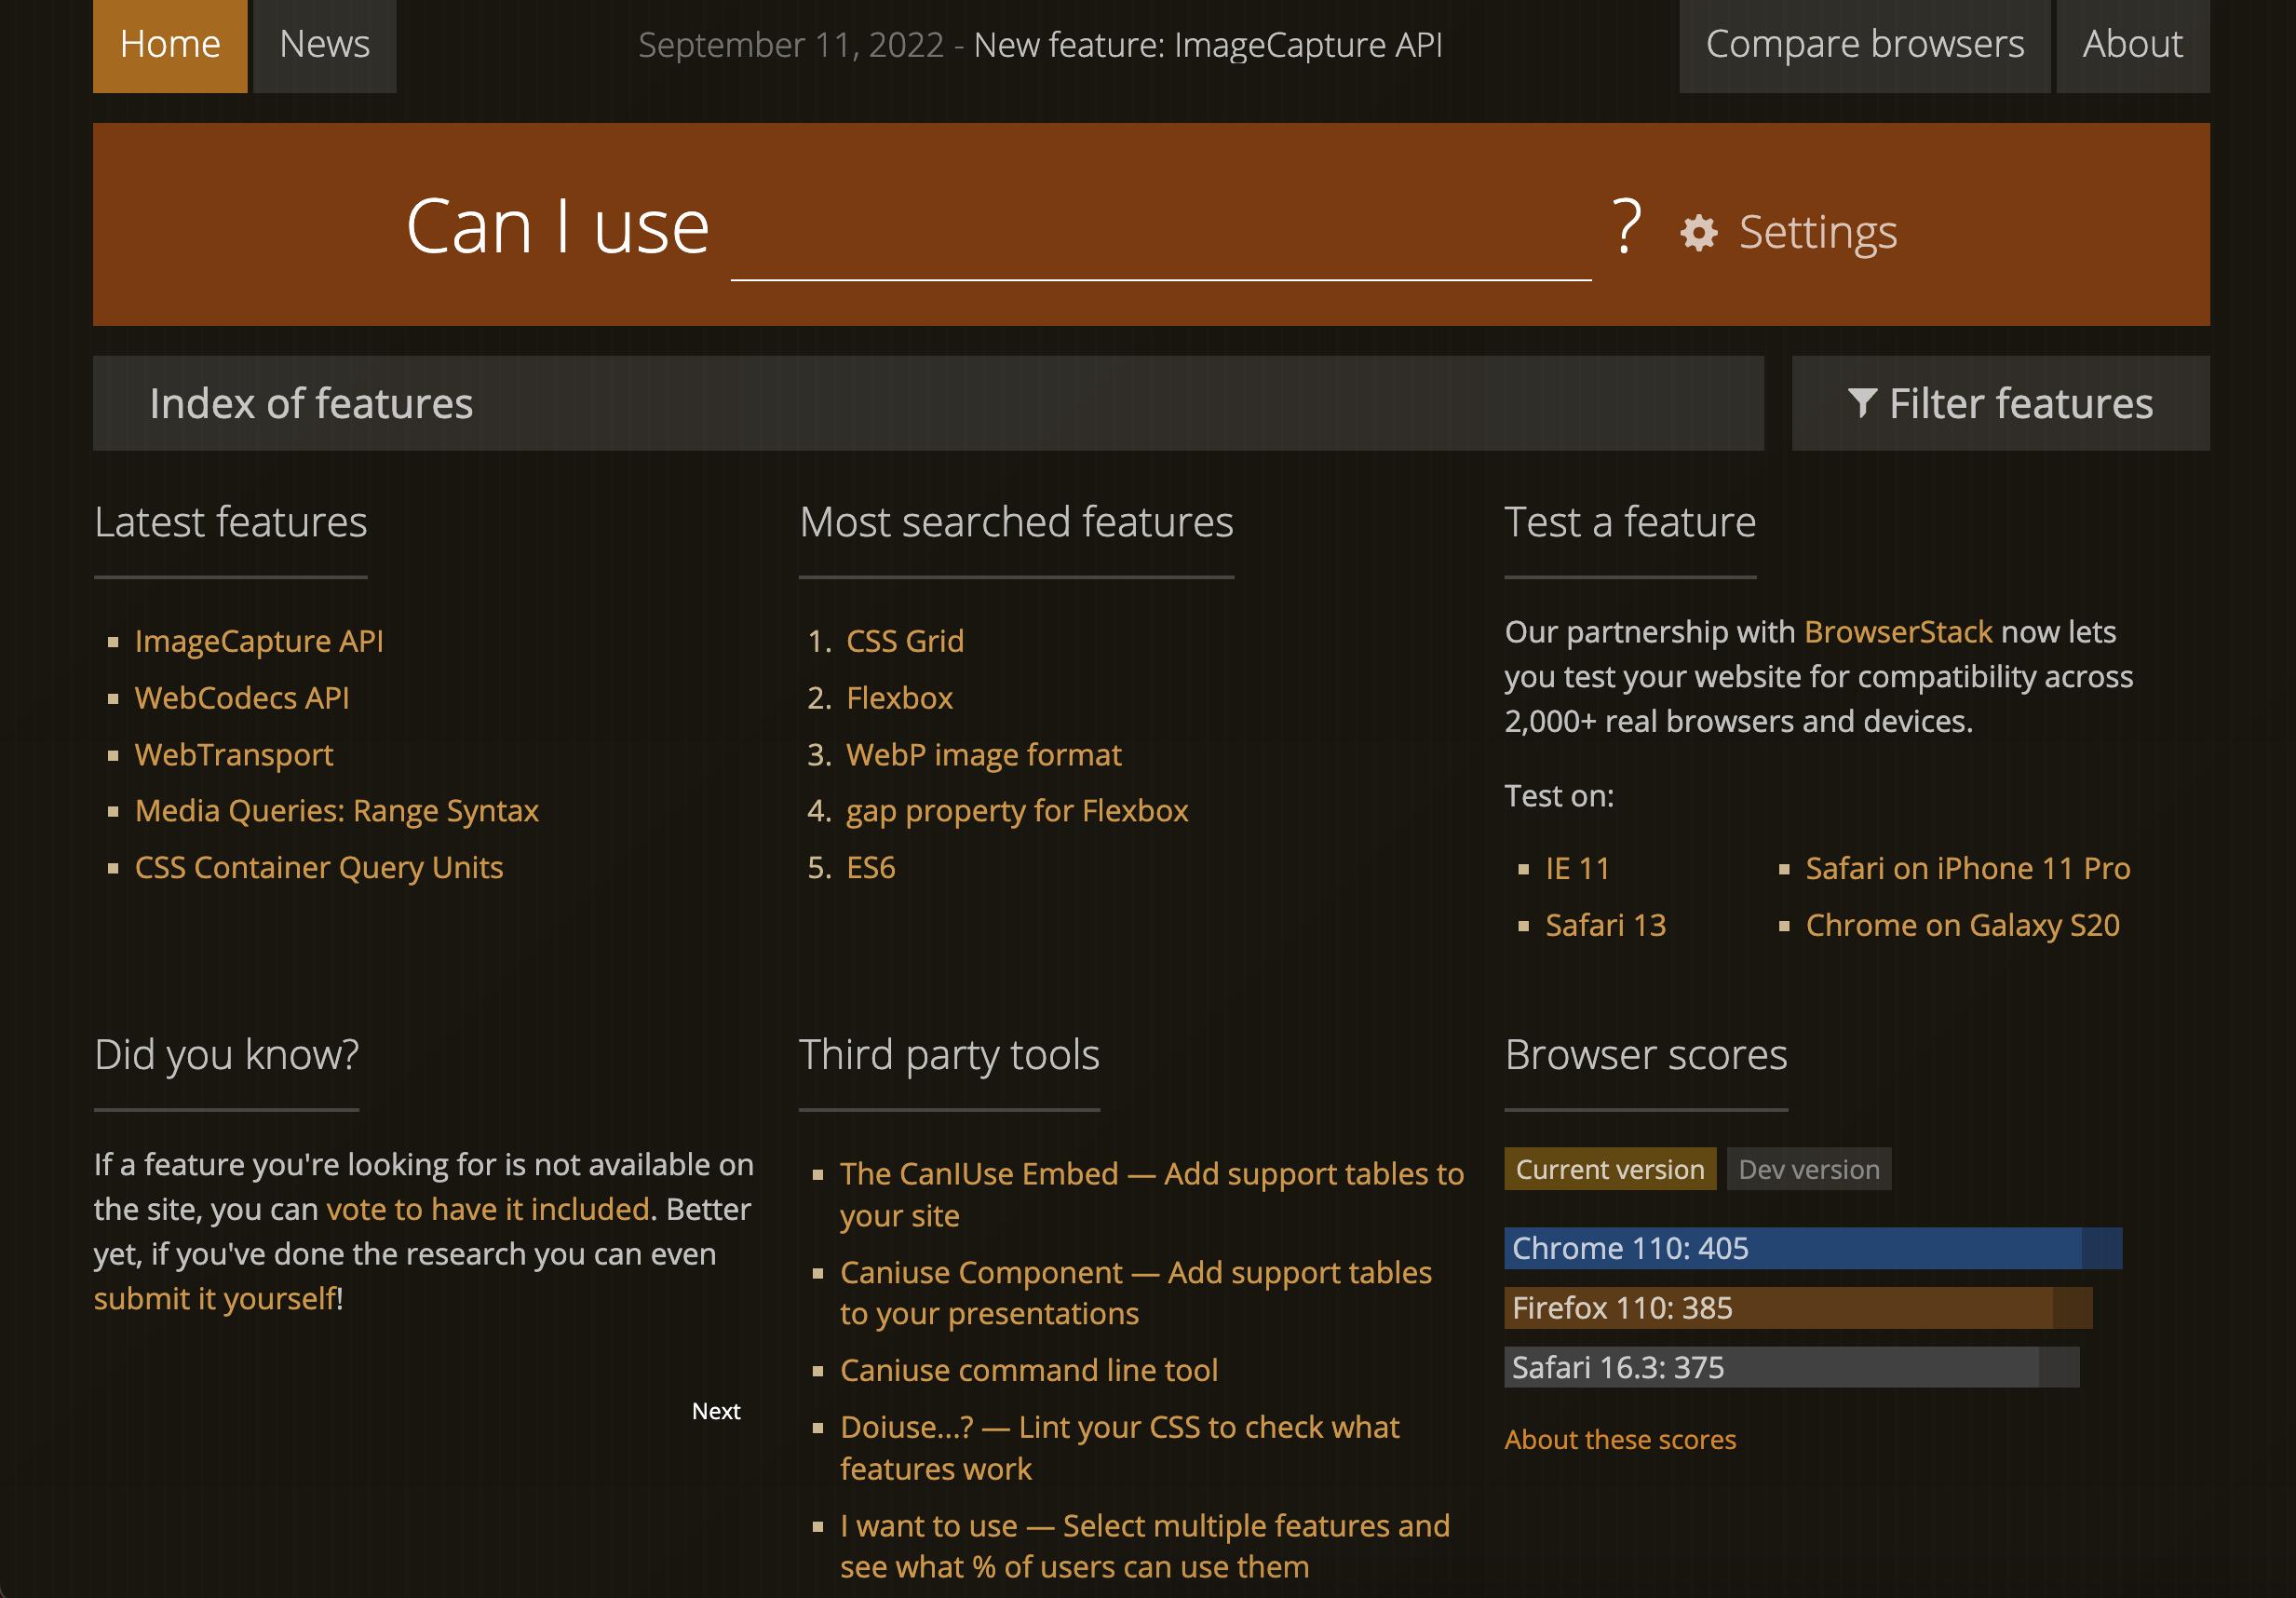Click the Settings gear icon
This screenshot has width=2296, height=1598.
(1698, 233)
